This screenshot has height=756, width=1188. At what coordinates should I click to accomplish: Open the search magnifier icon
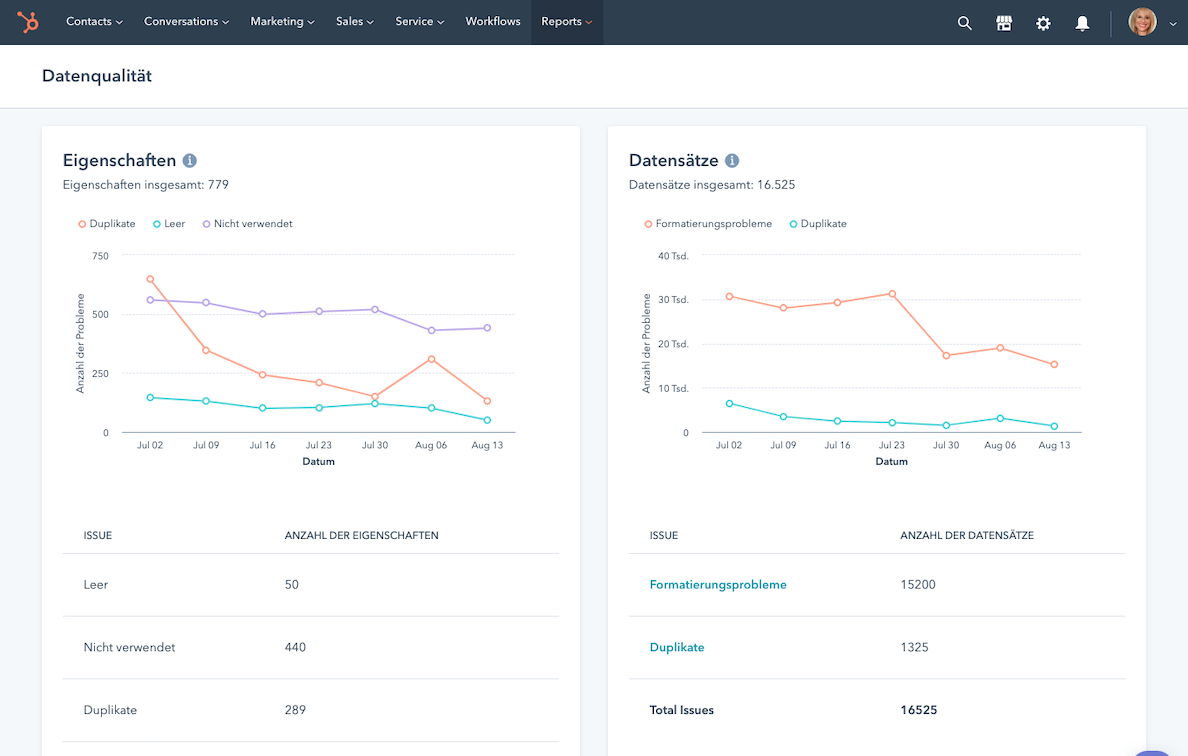click(x=964, y=23)
